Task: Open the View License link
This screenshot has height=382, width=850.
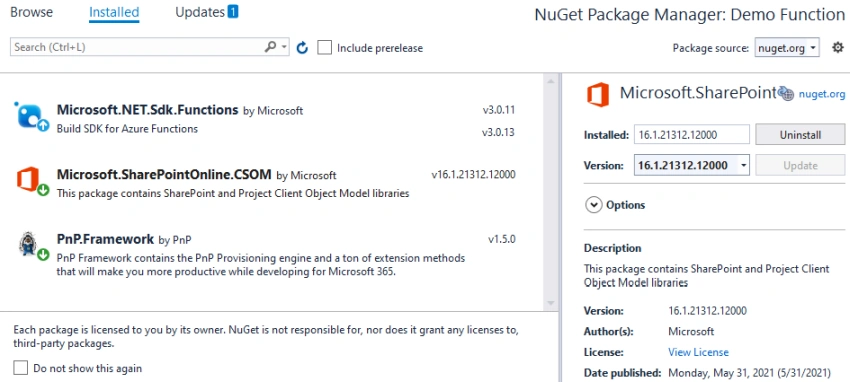Action: click(x=698, y=352)
